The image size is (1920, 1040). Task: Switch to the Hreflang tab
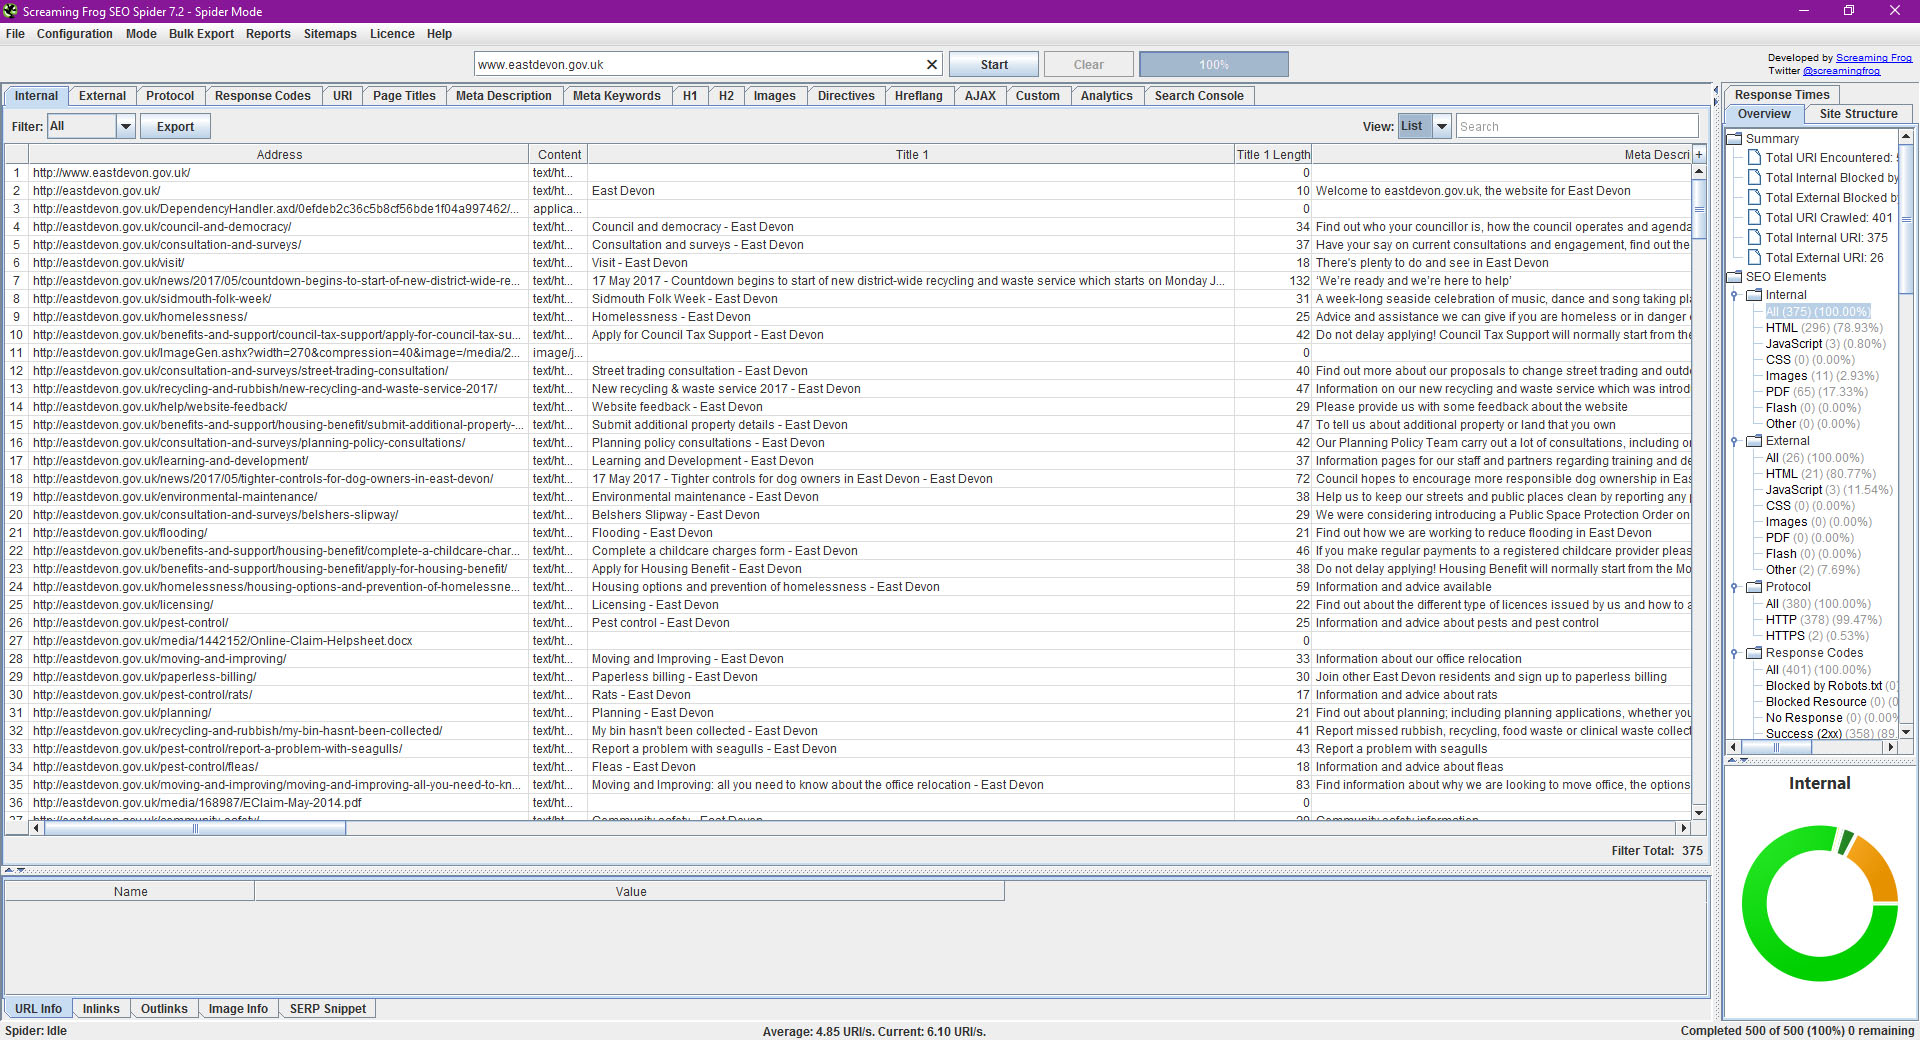tap(918, 96)
